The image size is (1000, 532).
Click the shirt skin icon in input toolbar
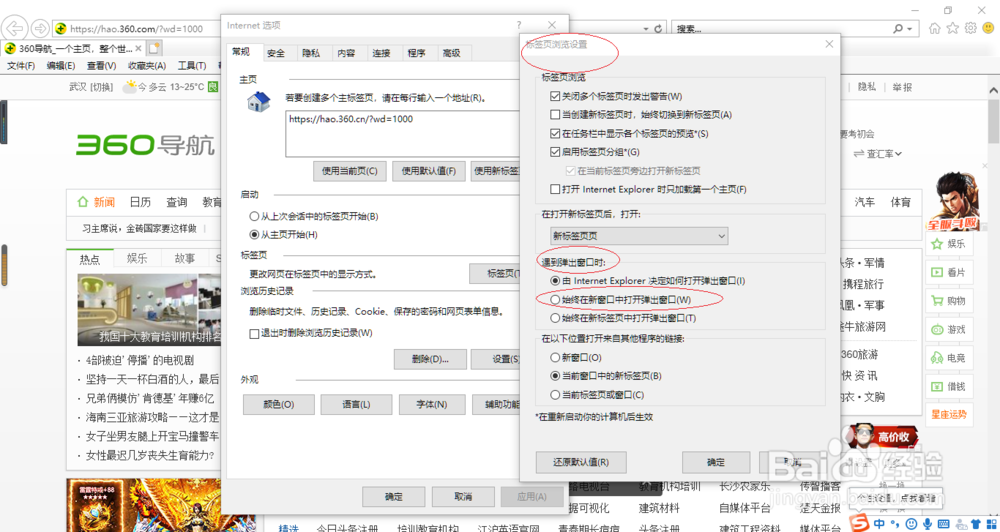click(x=974, y=524)
